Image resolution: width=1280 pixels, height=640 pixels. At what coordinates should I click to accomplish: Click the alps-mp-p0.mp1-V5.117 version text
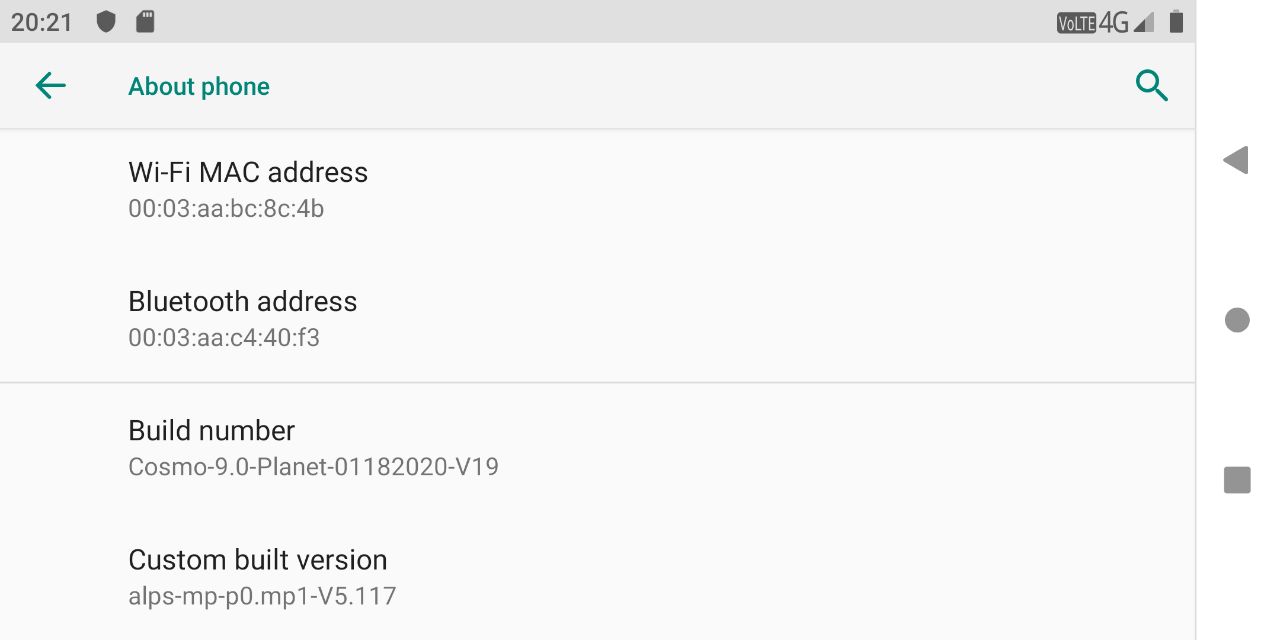coord(262,596)
